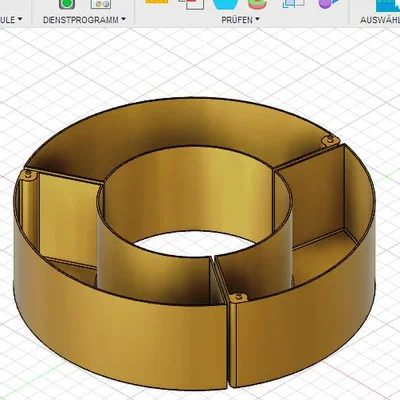
Task: Select the blue overlapping-squares PRÜFEN icon
Action: pos(293,4)
